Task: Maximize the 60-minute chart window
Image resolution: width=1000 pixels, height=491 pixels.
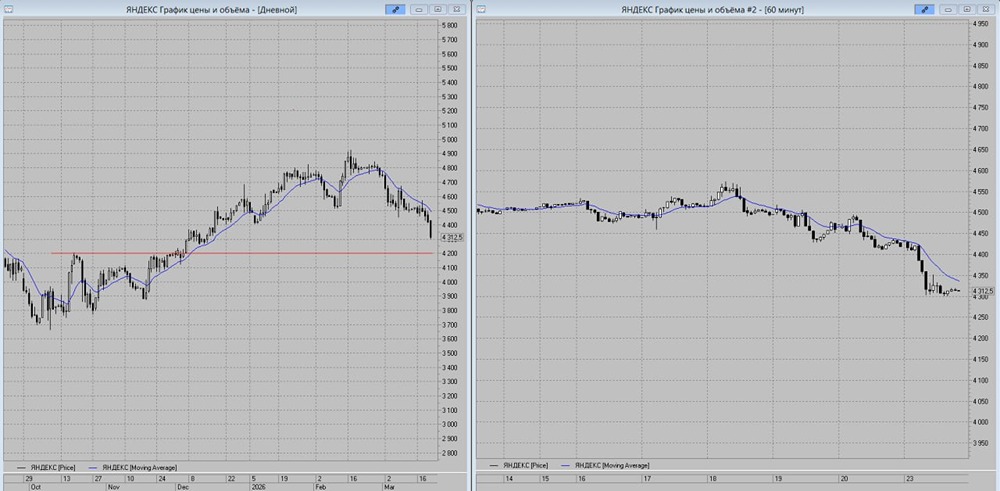Action: (x=967, y=10)
